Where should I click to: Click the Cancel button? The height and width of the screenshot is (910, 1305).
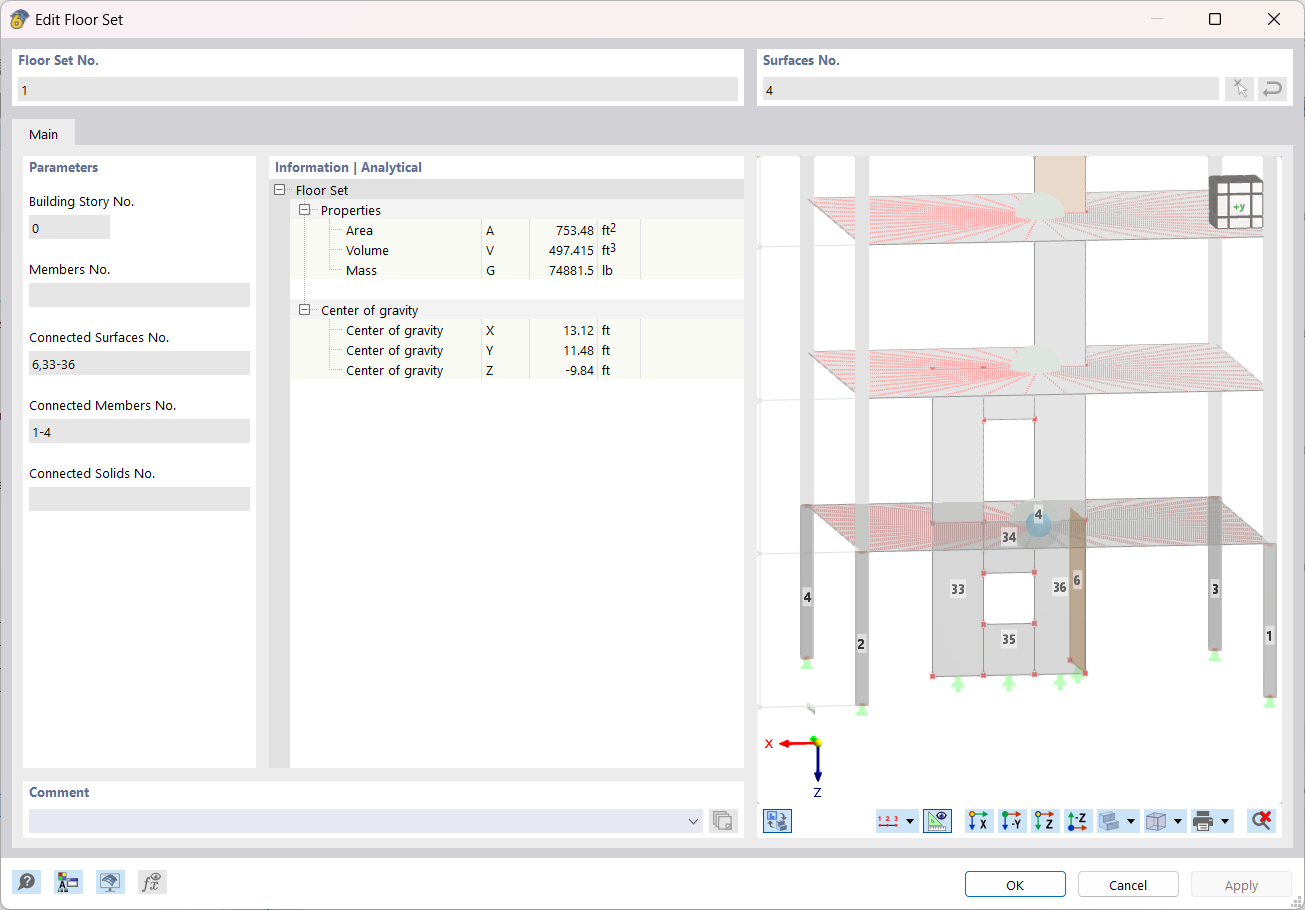coord(1128,885)
